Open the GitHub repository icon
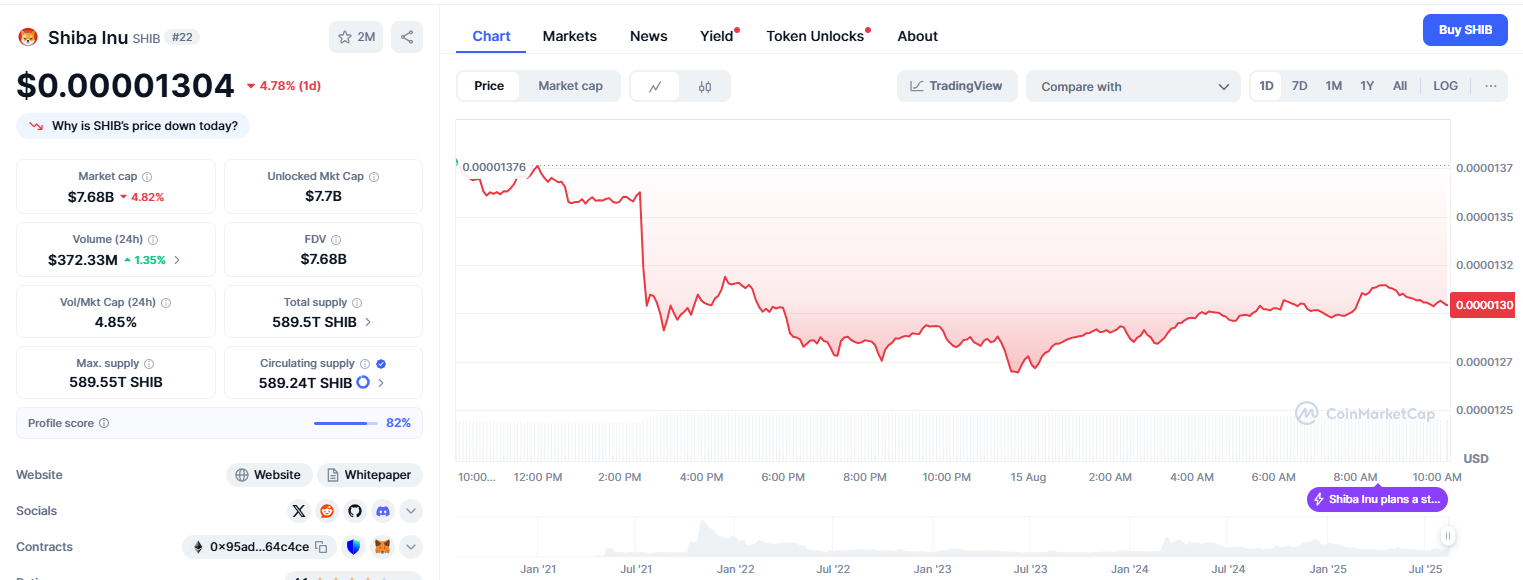Screen dimensions: 1523x580 pos(354,510)
